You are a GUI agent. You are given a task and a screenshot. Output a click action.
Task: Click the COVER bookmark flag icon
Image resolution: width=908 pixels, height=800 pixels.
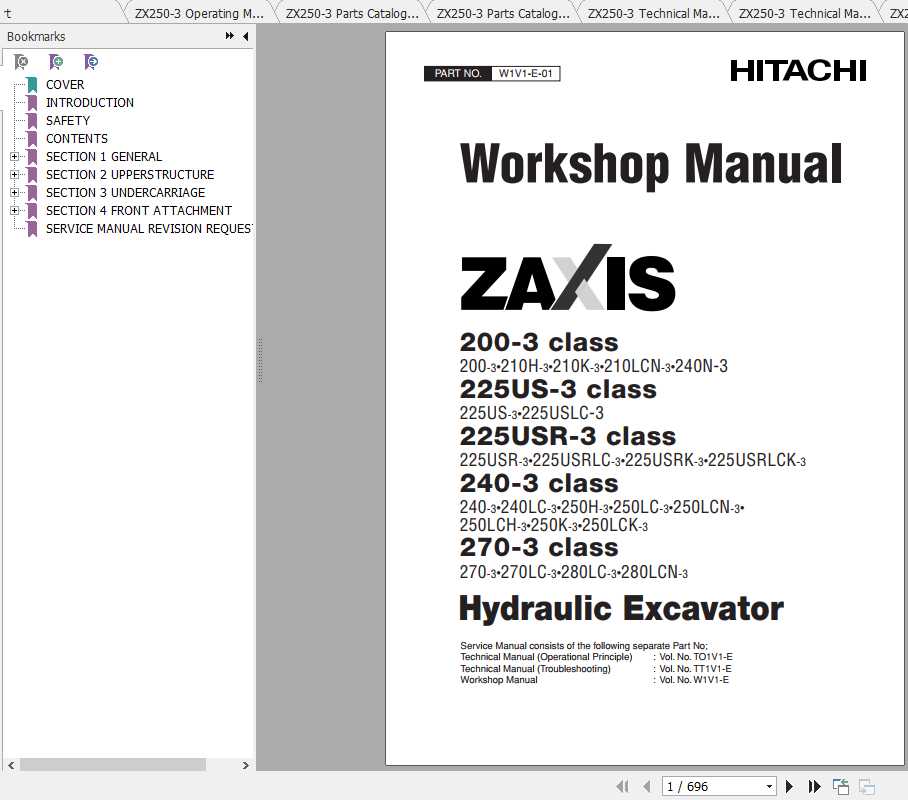31,84
